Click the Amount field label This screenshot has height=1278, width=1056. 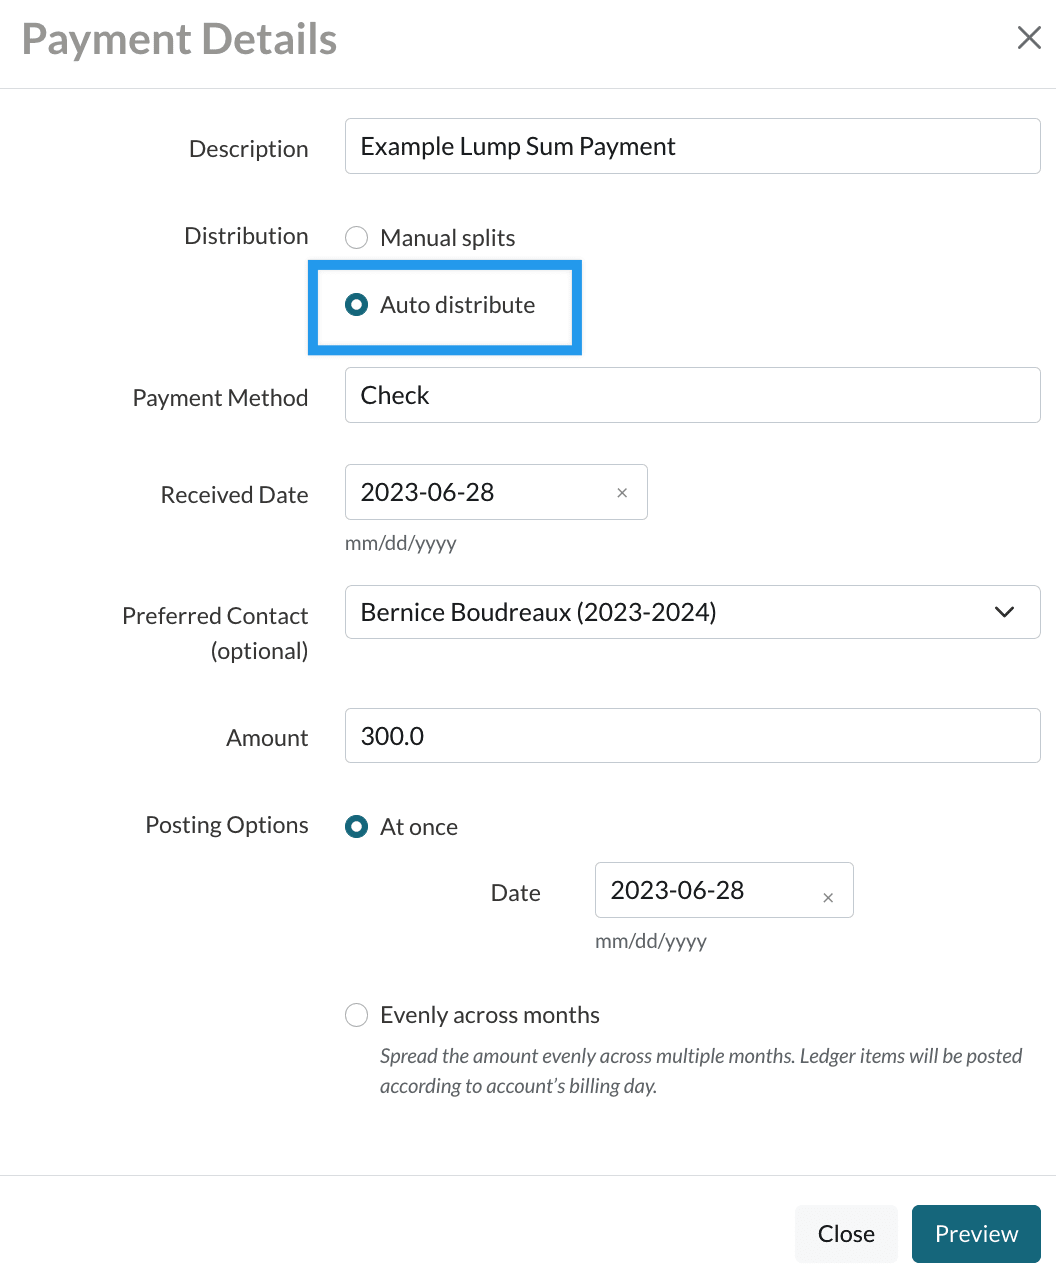tap(267, 738)
